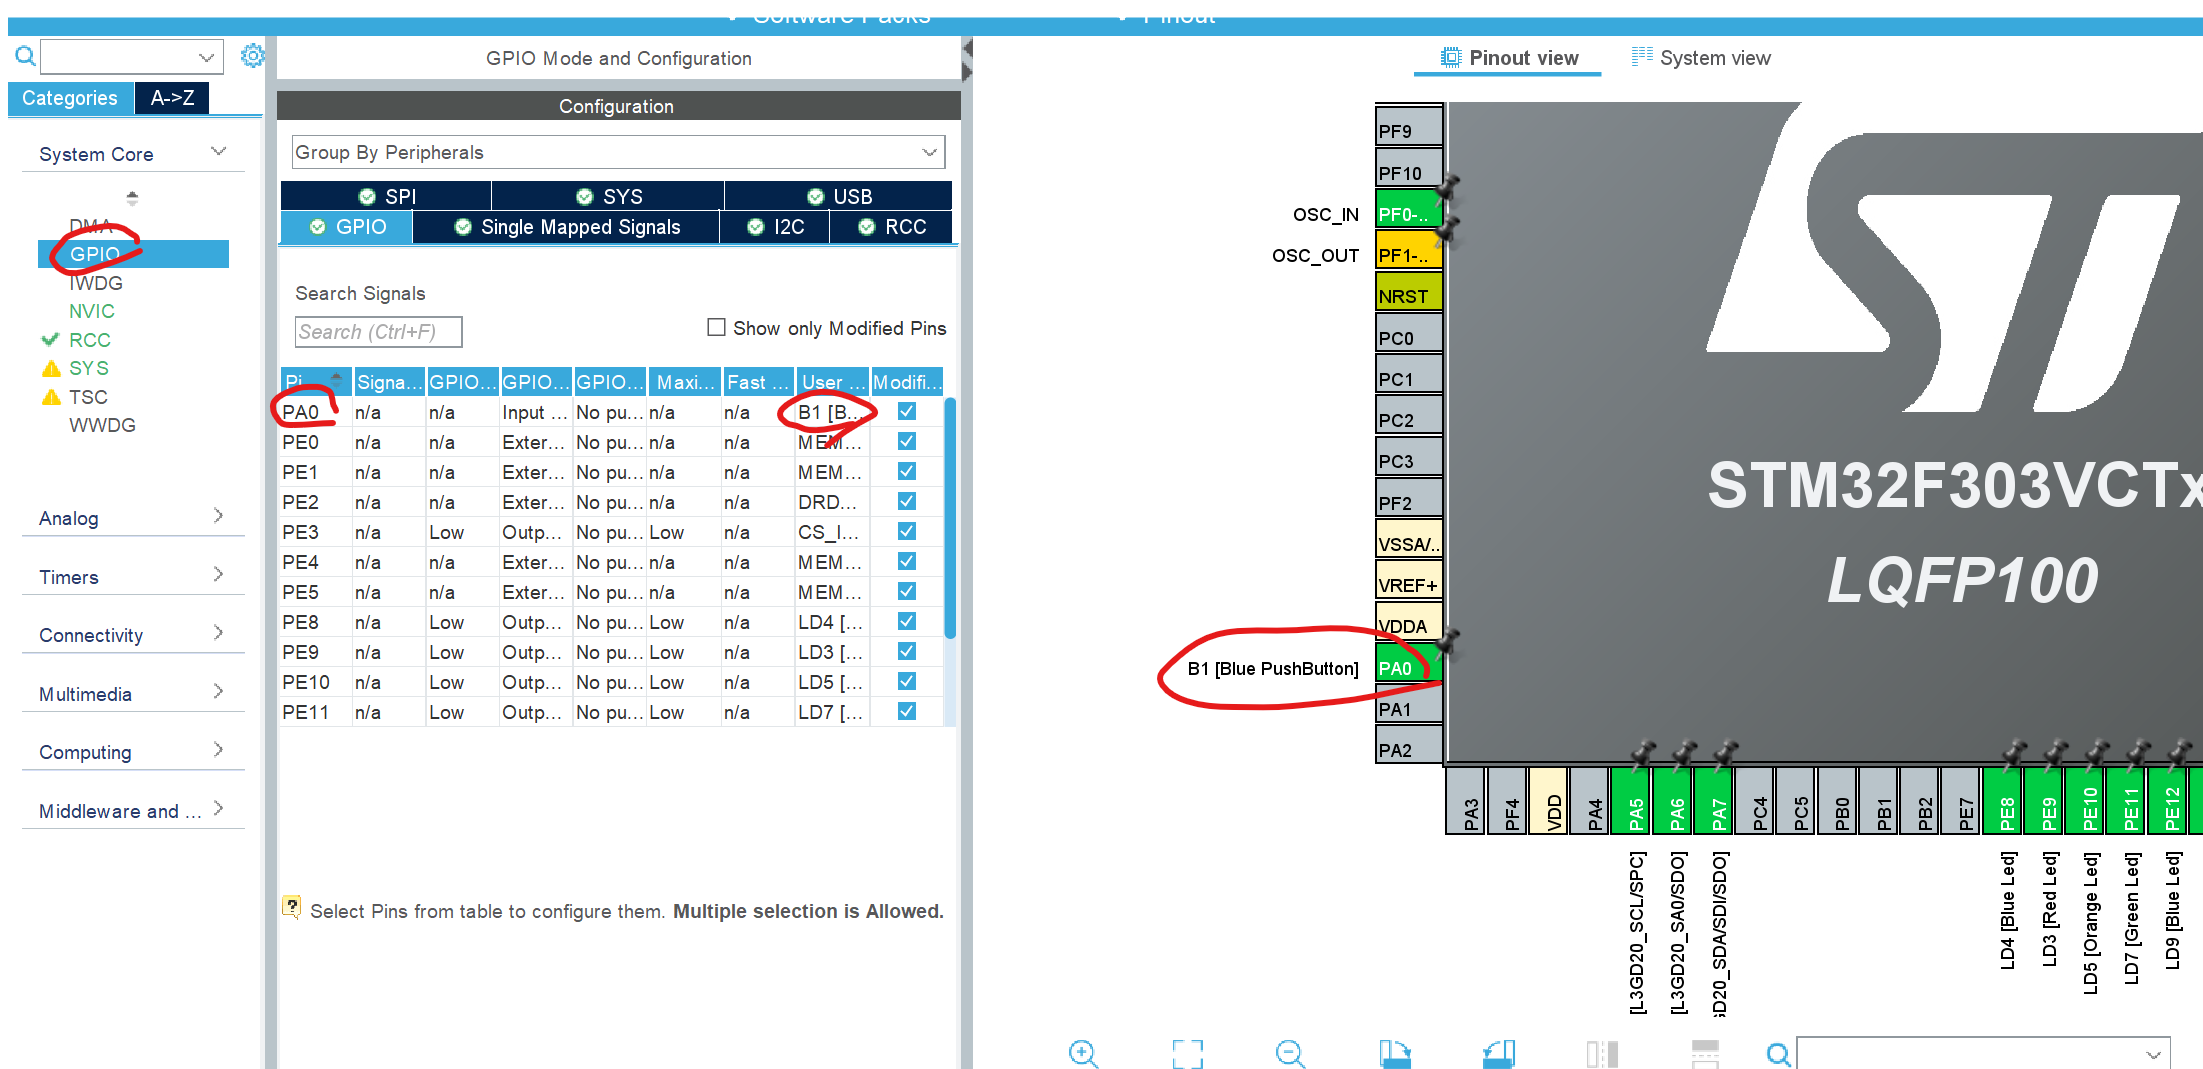The width and height of the screenshot is (2203, 1069).
Task: Click the info hint icon below table
Action: tap(291, 906)
